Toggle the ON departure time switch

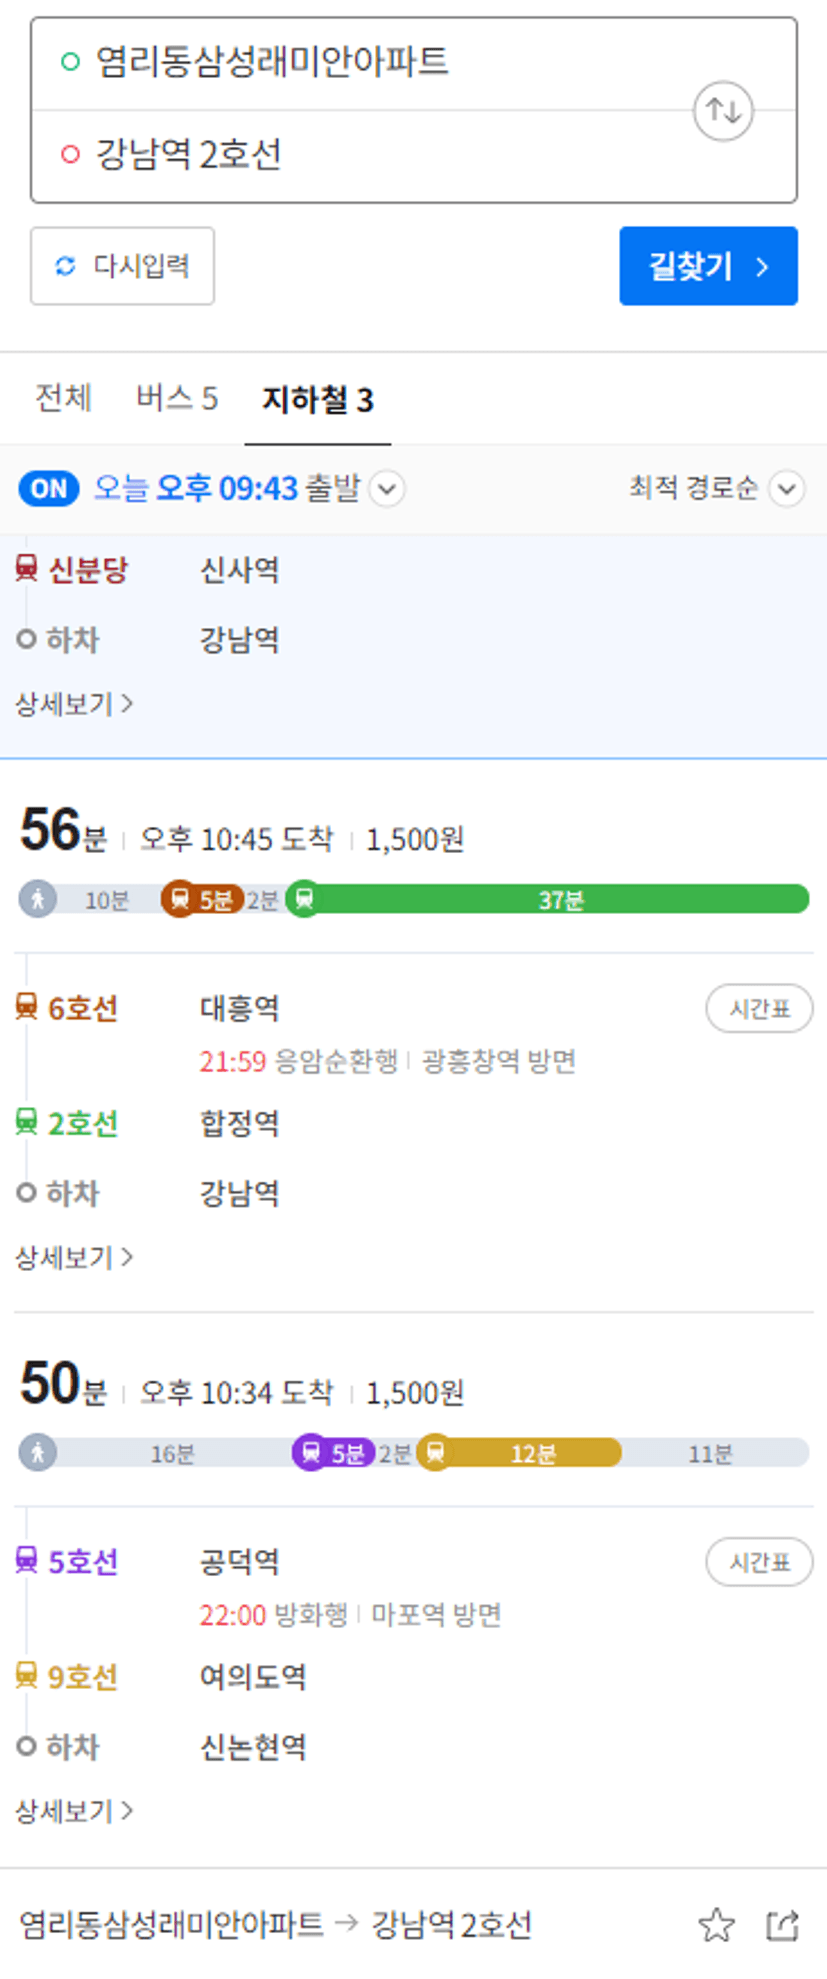click(49, 488)
